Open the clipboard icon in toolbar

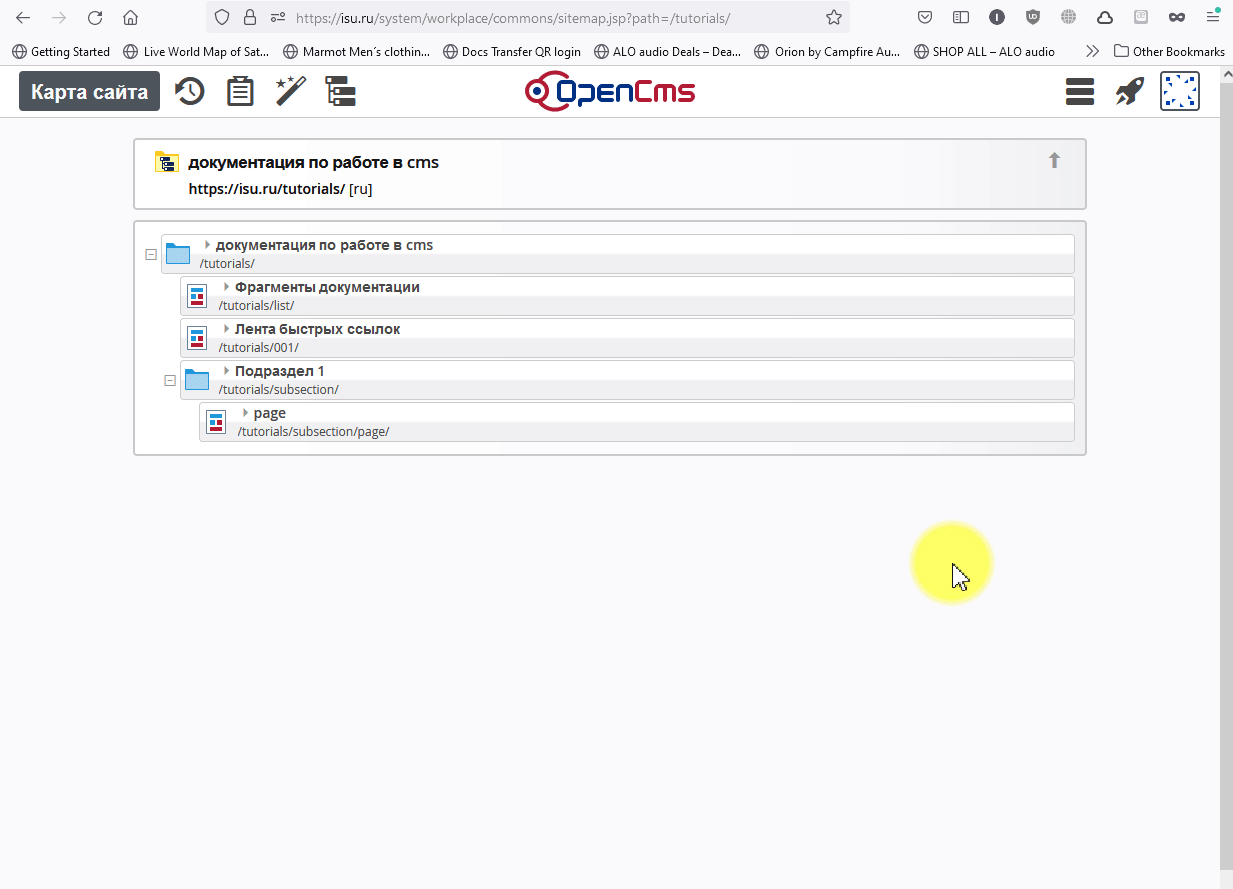pos(240,92)
